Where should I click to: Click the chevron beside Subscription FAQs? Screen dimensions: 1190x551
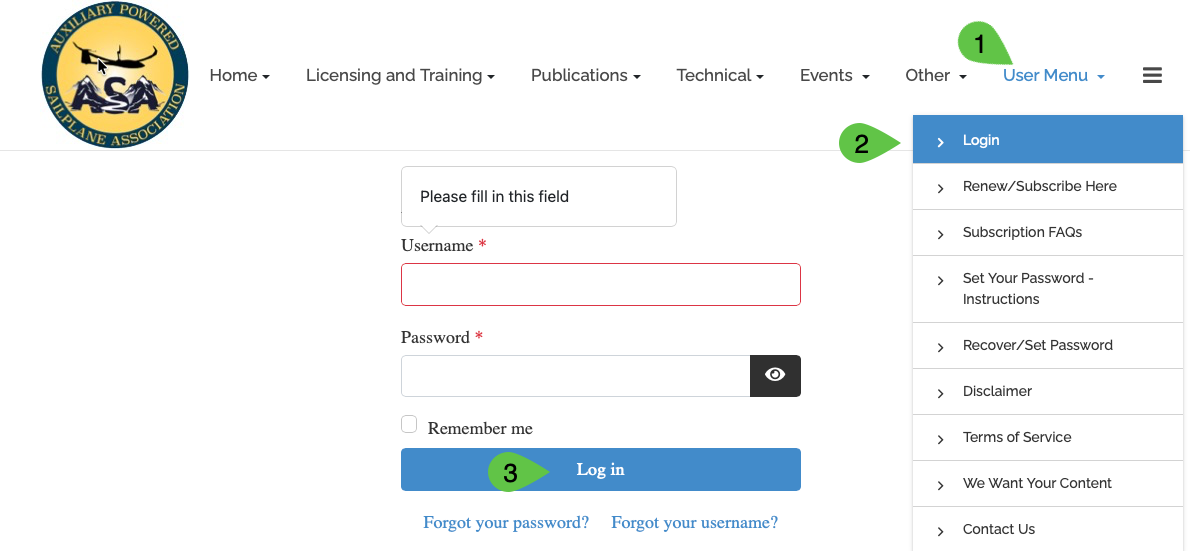click(940, 234)
